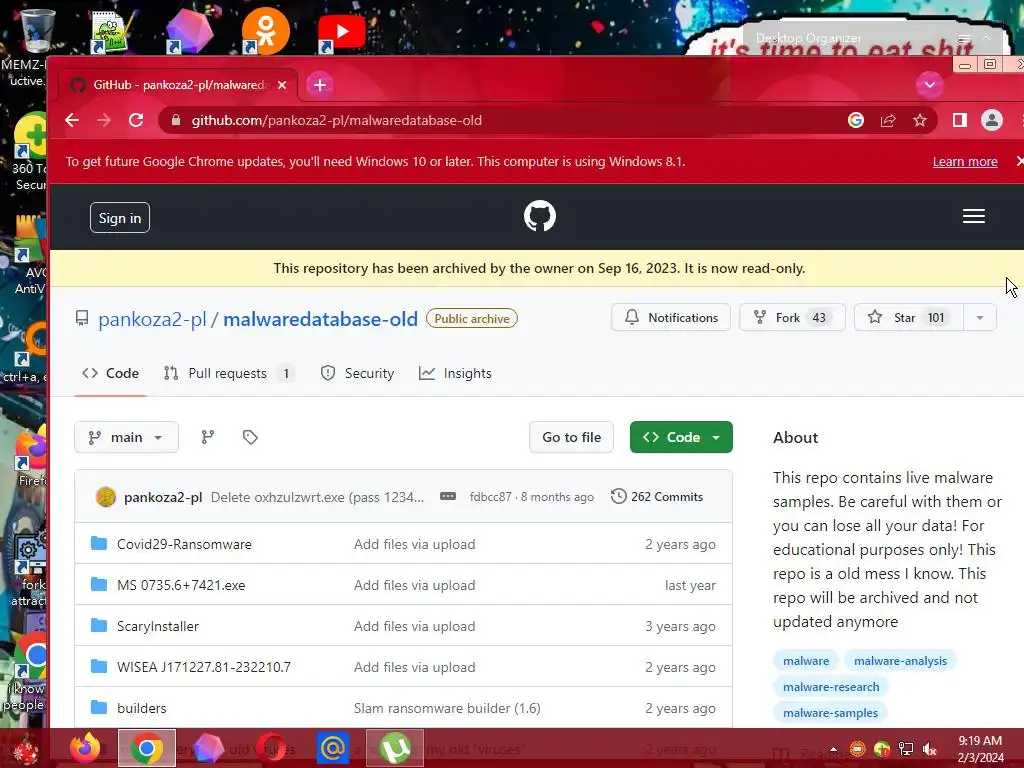The width and height of the screenshot is (1024, 768).
Task: Open the malwaredatabase-old repository link
Action: click(320, 319)
